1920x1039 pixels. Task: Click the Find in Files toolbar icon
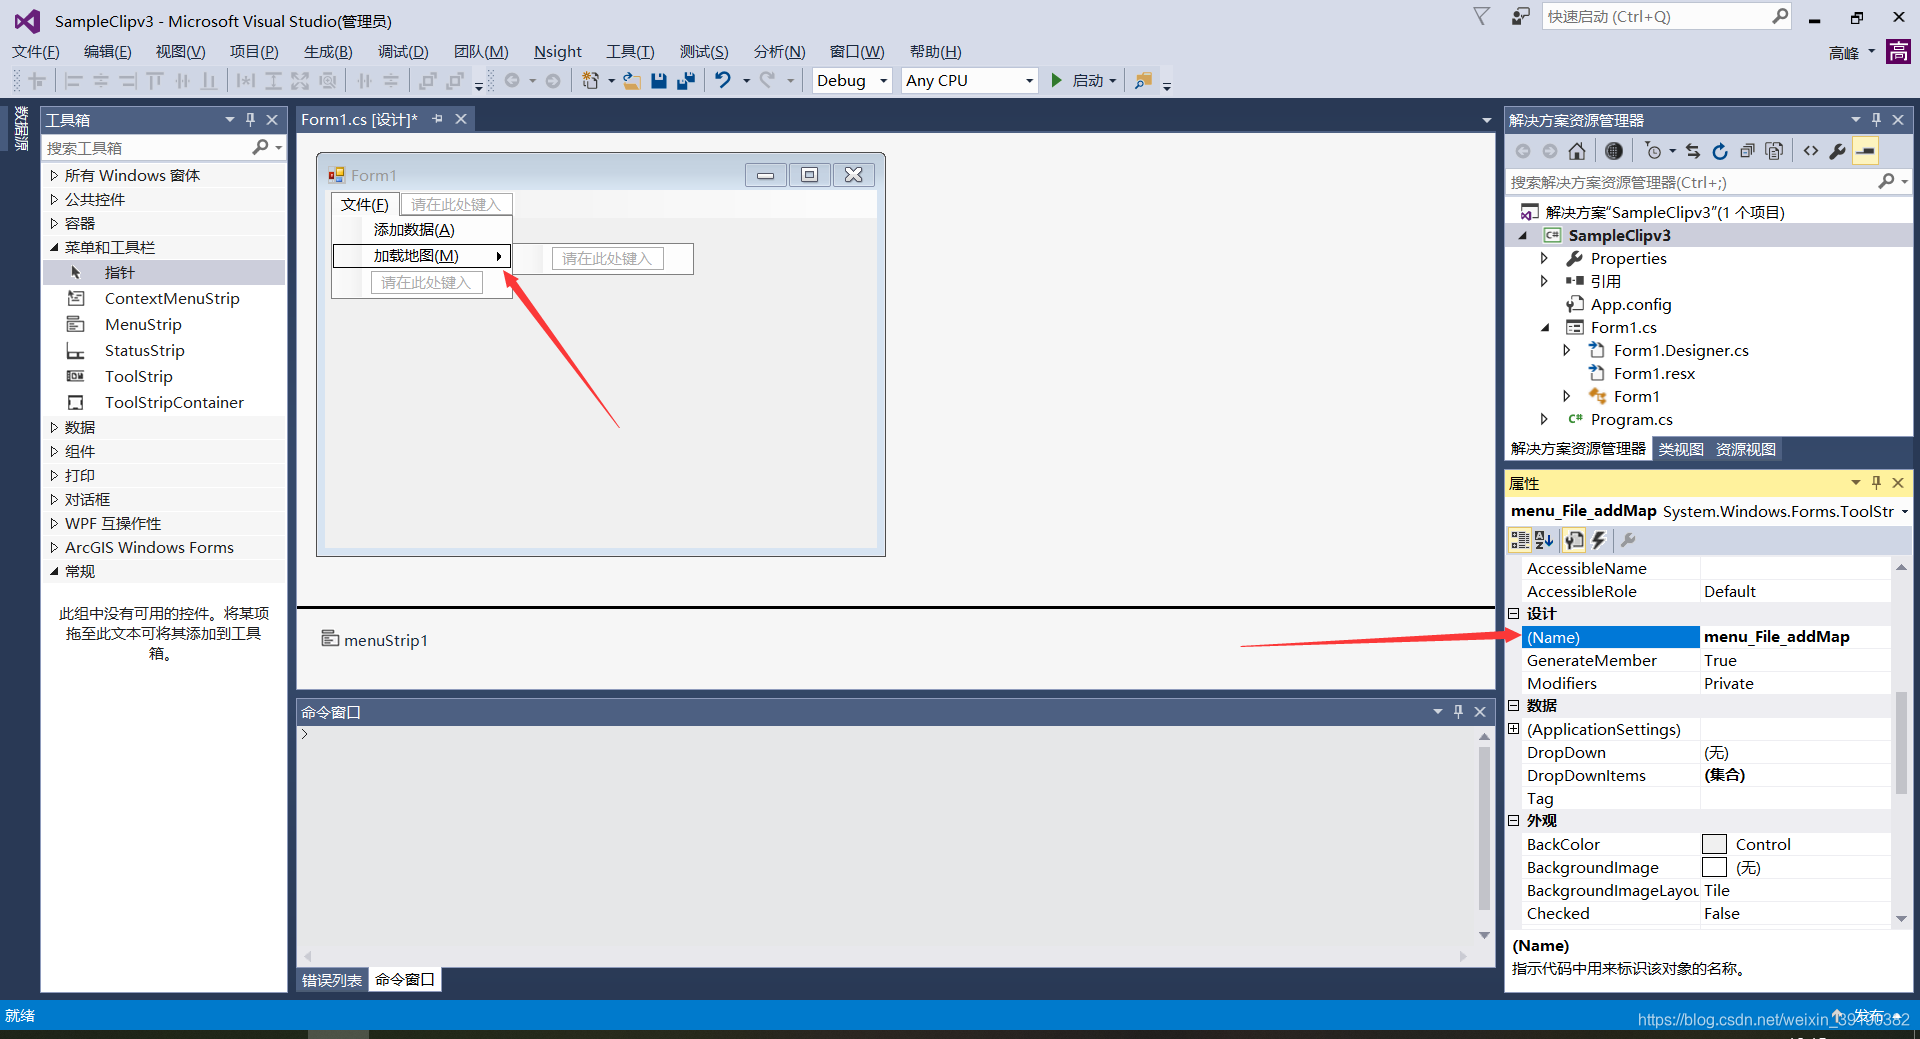[x=1143, y=81]
